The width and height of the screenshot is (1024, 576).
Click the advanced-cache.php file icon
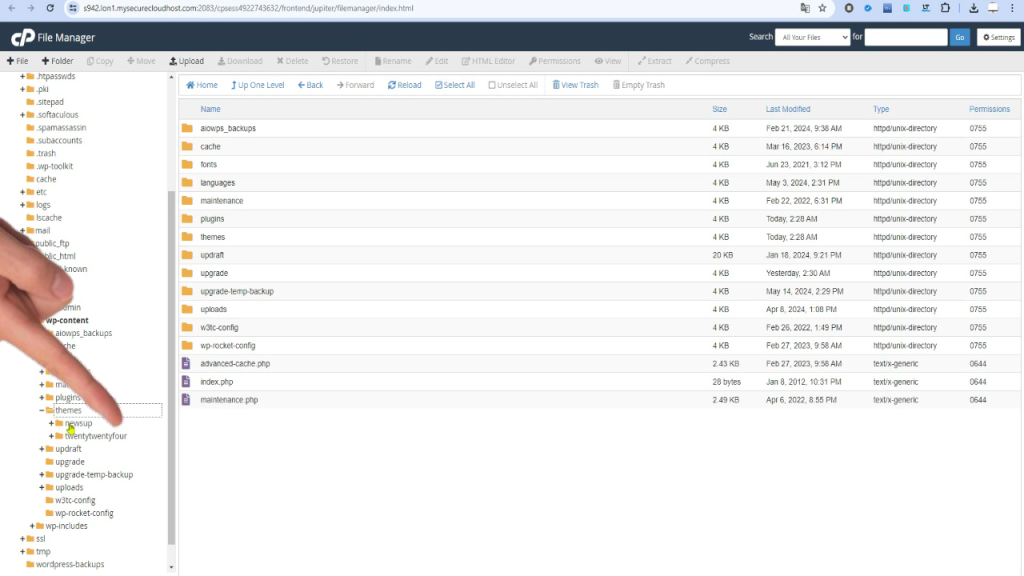(x=186, y=364)
